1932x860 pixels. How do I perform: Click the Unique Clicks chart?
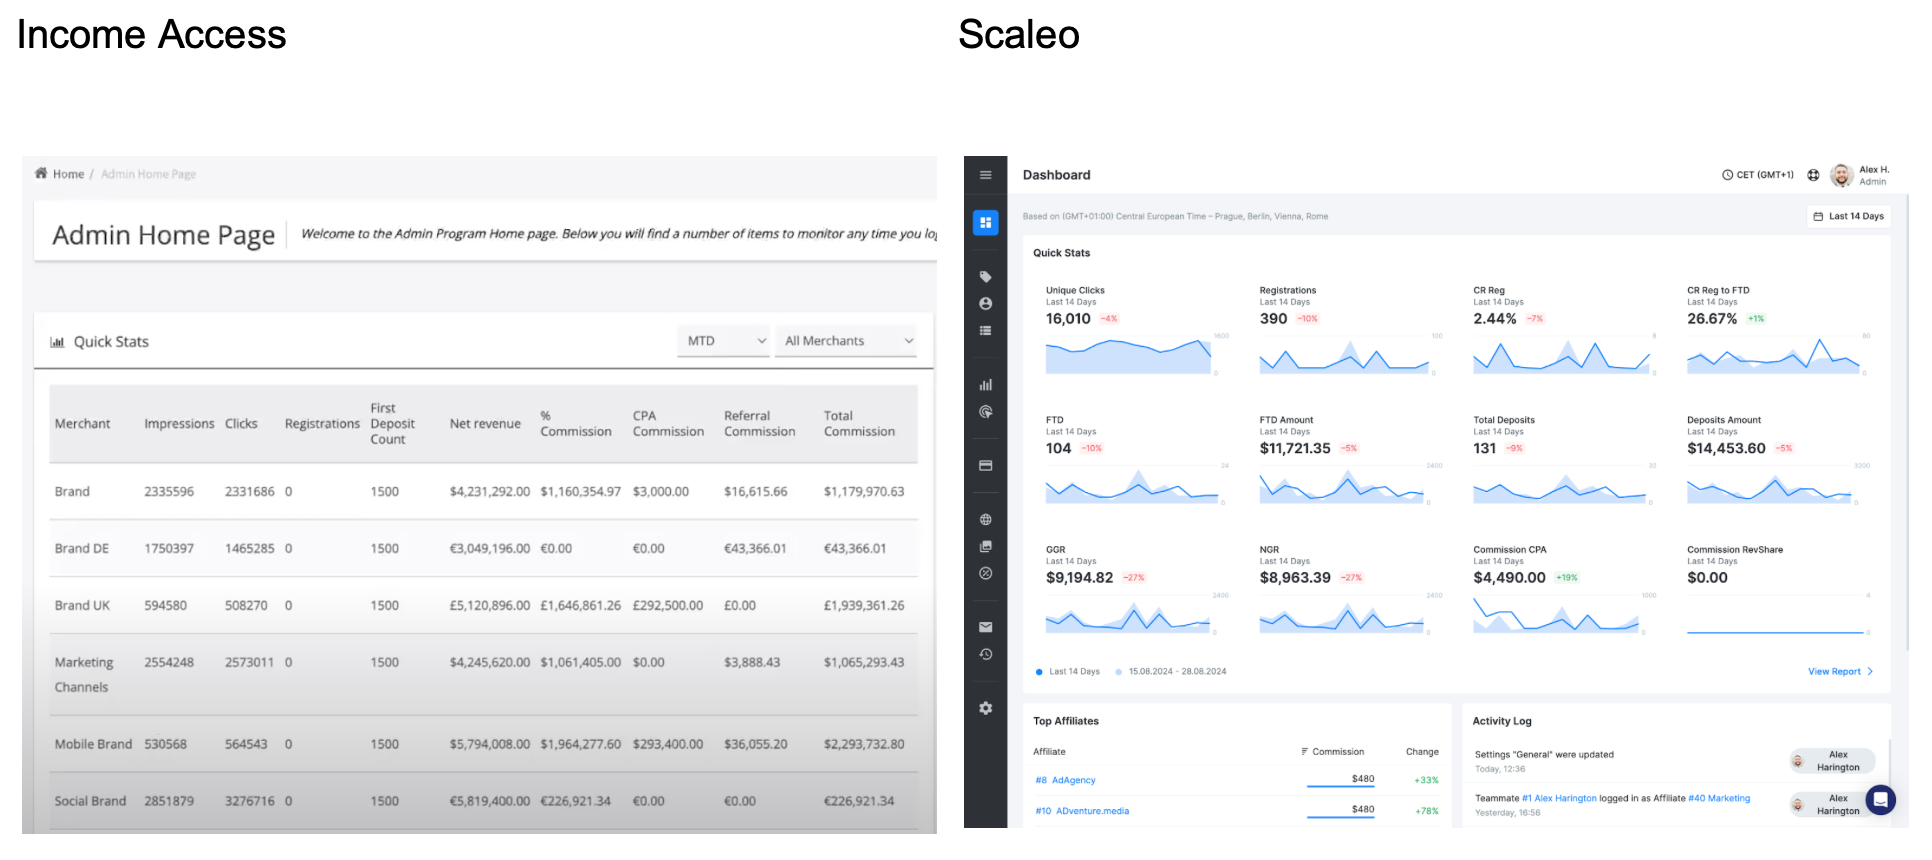(1128, 355)
